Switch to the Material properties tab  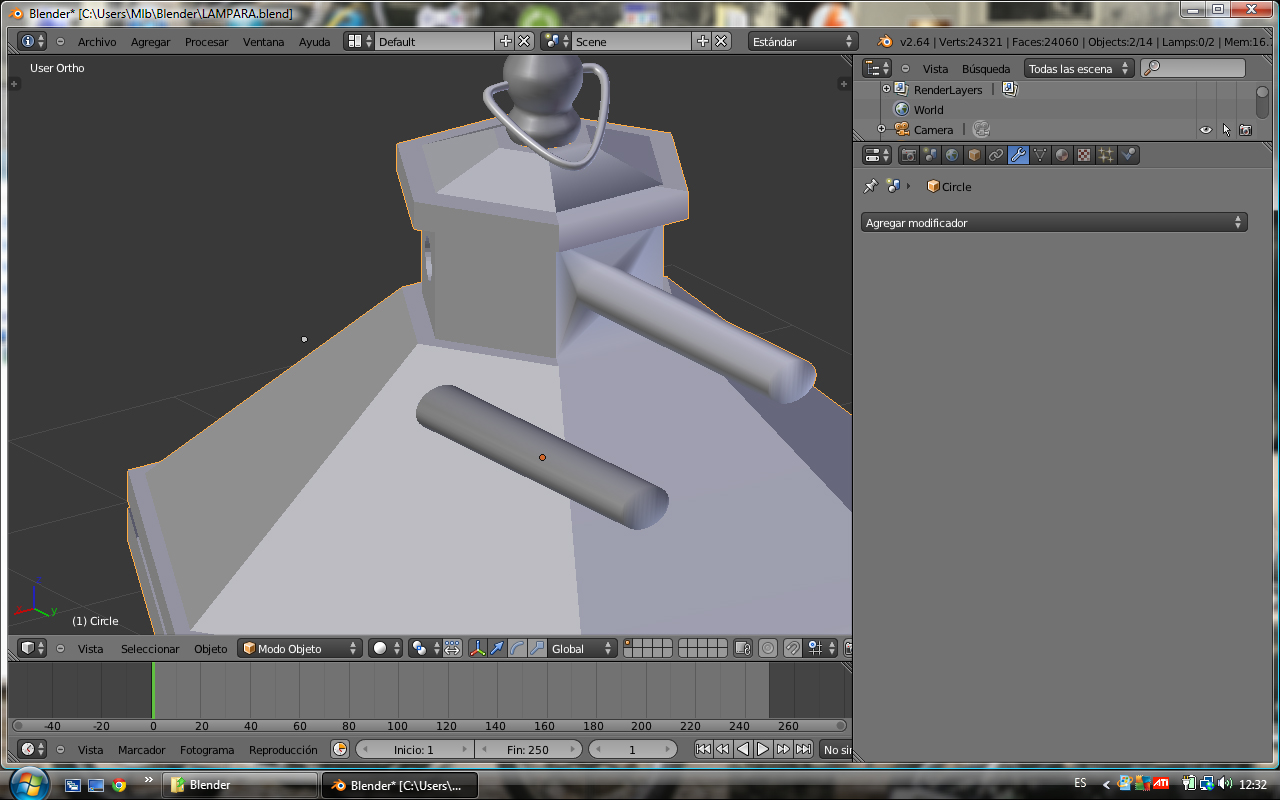[1062, 155]
